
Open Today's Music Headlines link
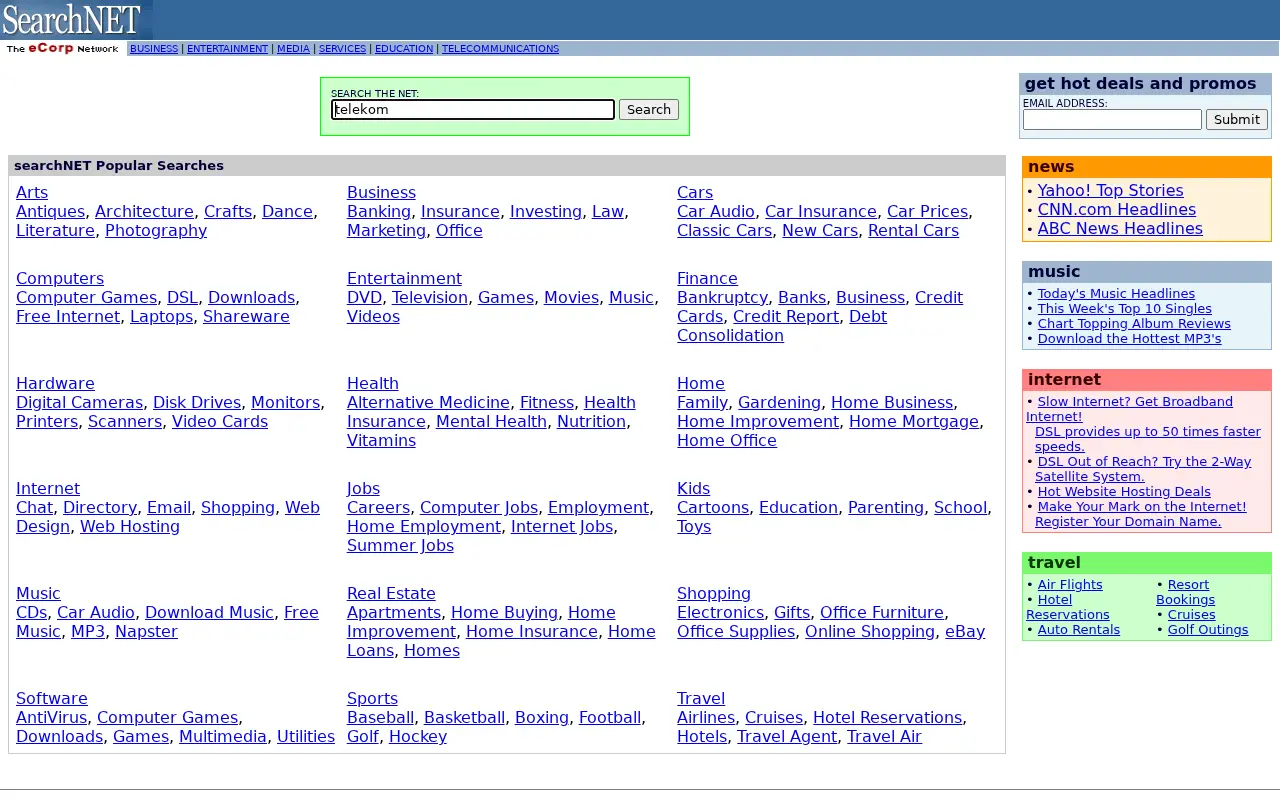[x=1116, y=294]
